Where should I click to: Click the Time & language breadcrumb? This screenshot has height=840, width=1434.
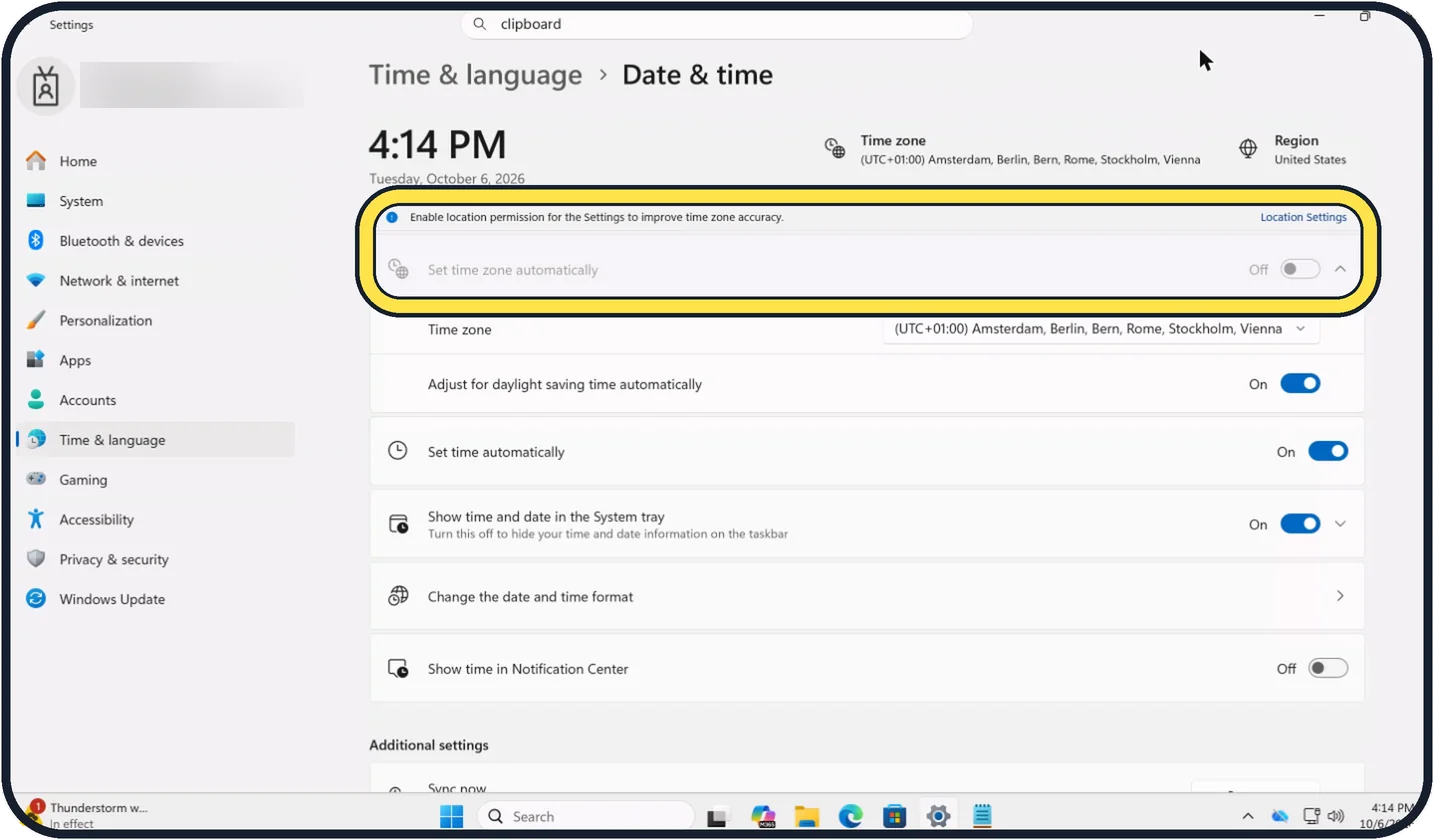pos(475,75)
